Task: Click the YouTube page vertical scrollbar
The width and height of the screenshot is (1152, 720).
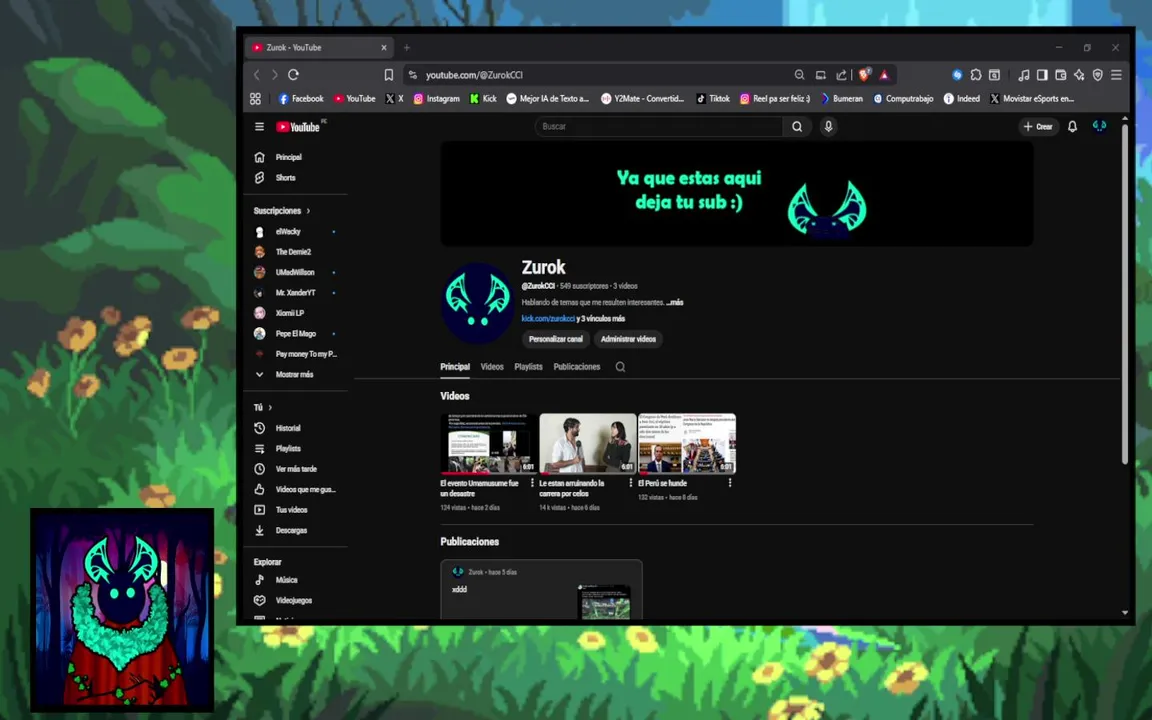Action: click(x=1124, y=294)
